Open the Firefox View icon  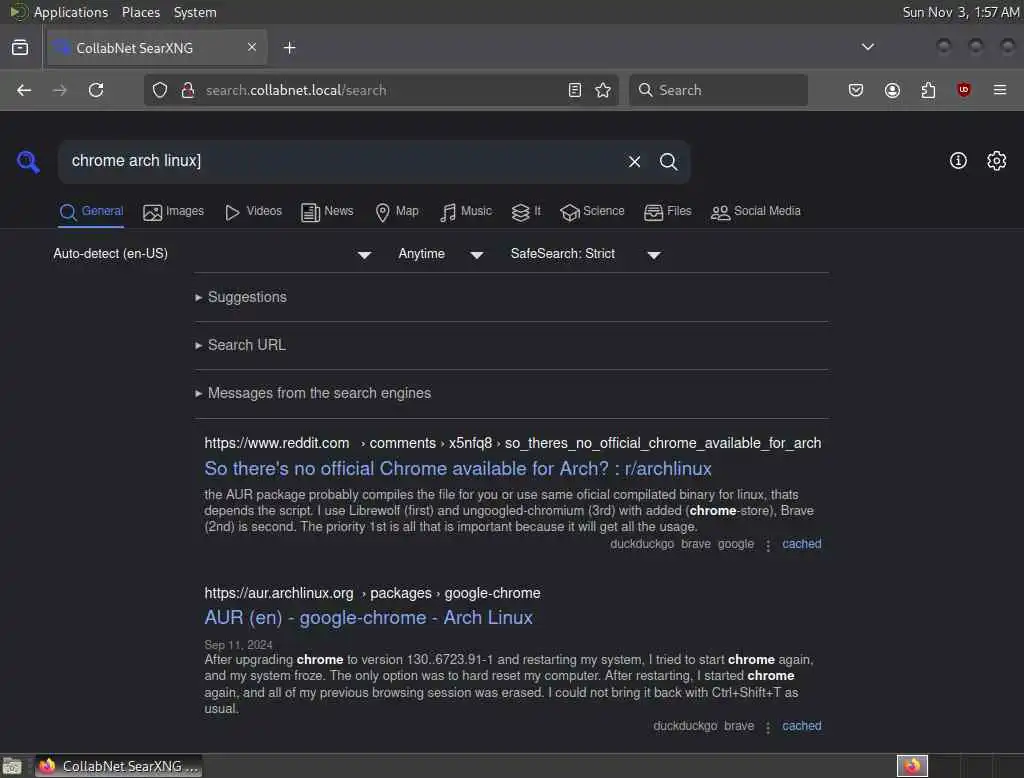click(20, 48)
